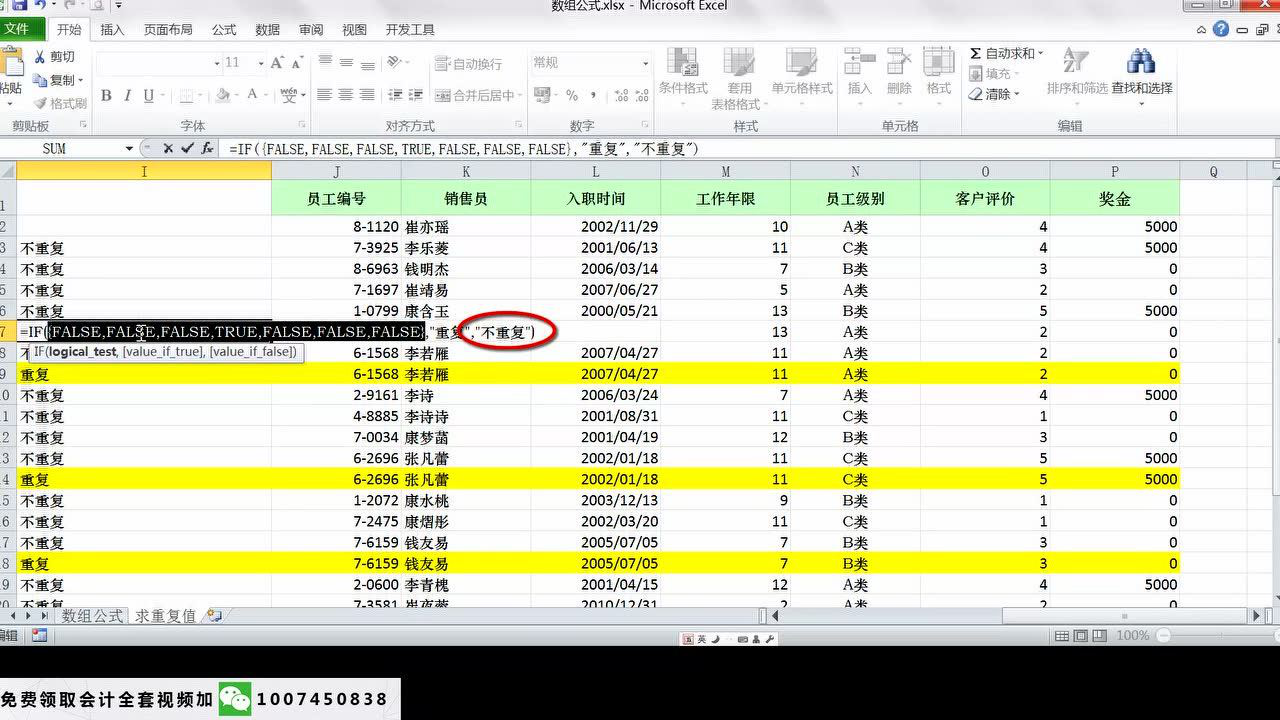Viewport: 1280px width, 720px height.
Task: Open the 公式 ribbon tab
Action: pyautogui.click(x=224, y=30)
